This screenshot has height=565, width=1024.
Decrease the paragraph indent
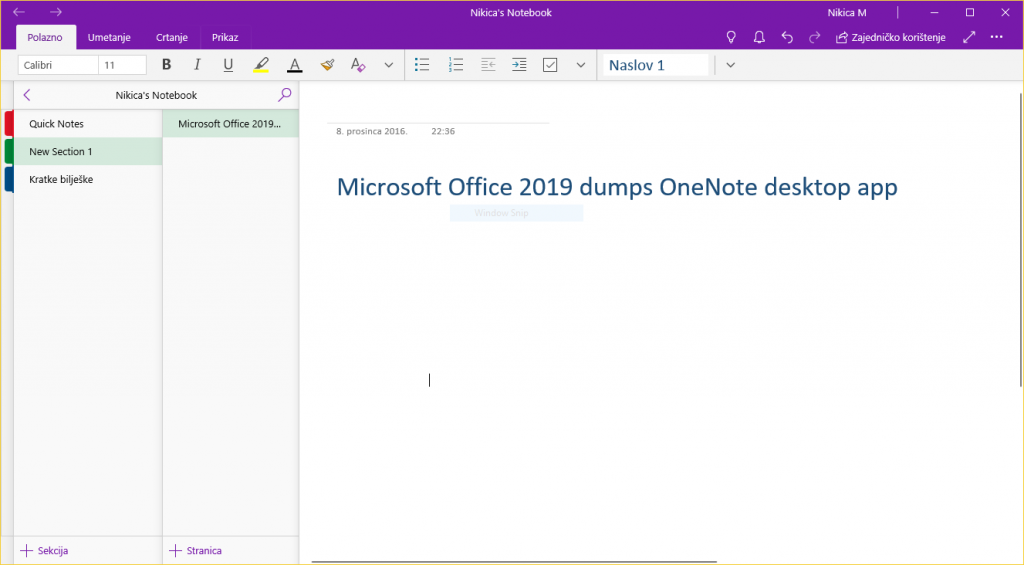point(488,65)
